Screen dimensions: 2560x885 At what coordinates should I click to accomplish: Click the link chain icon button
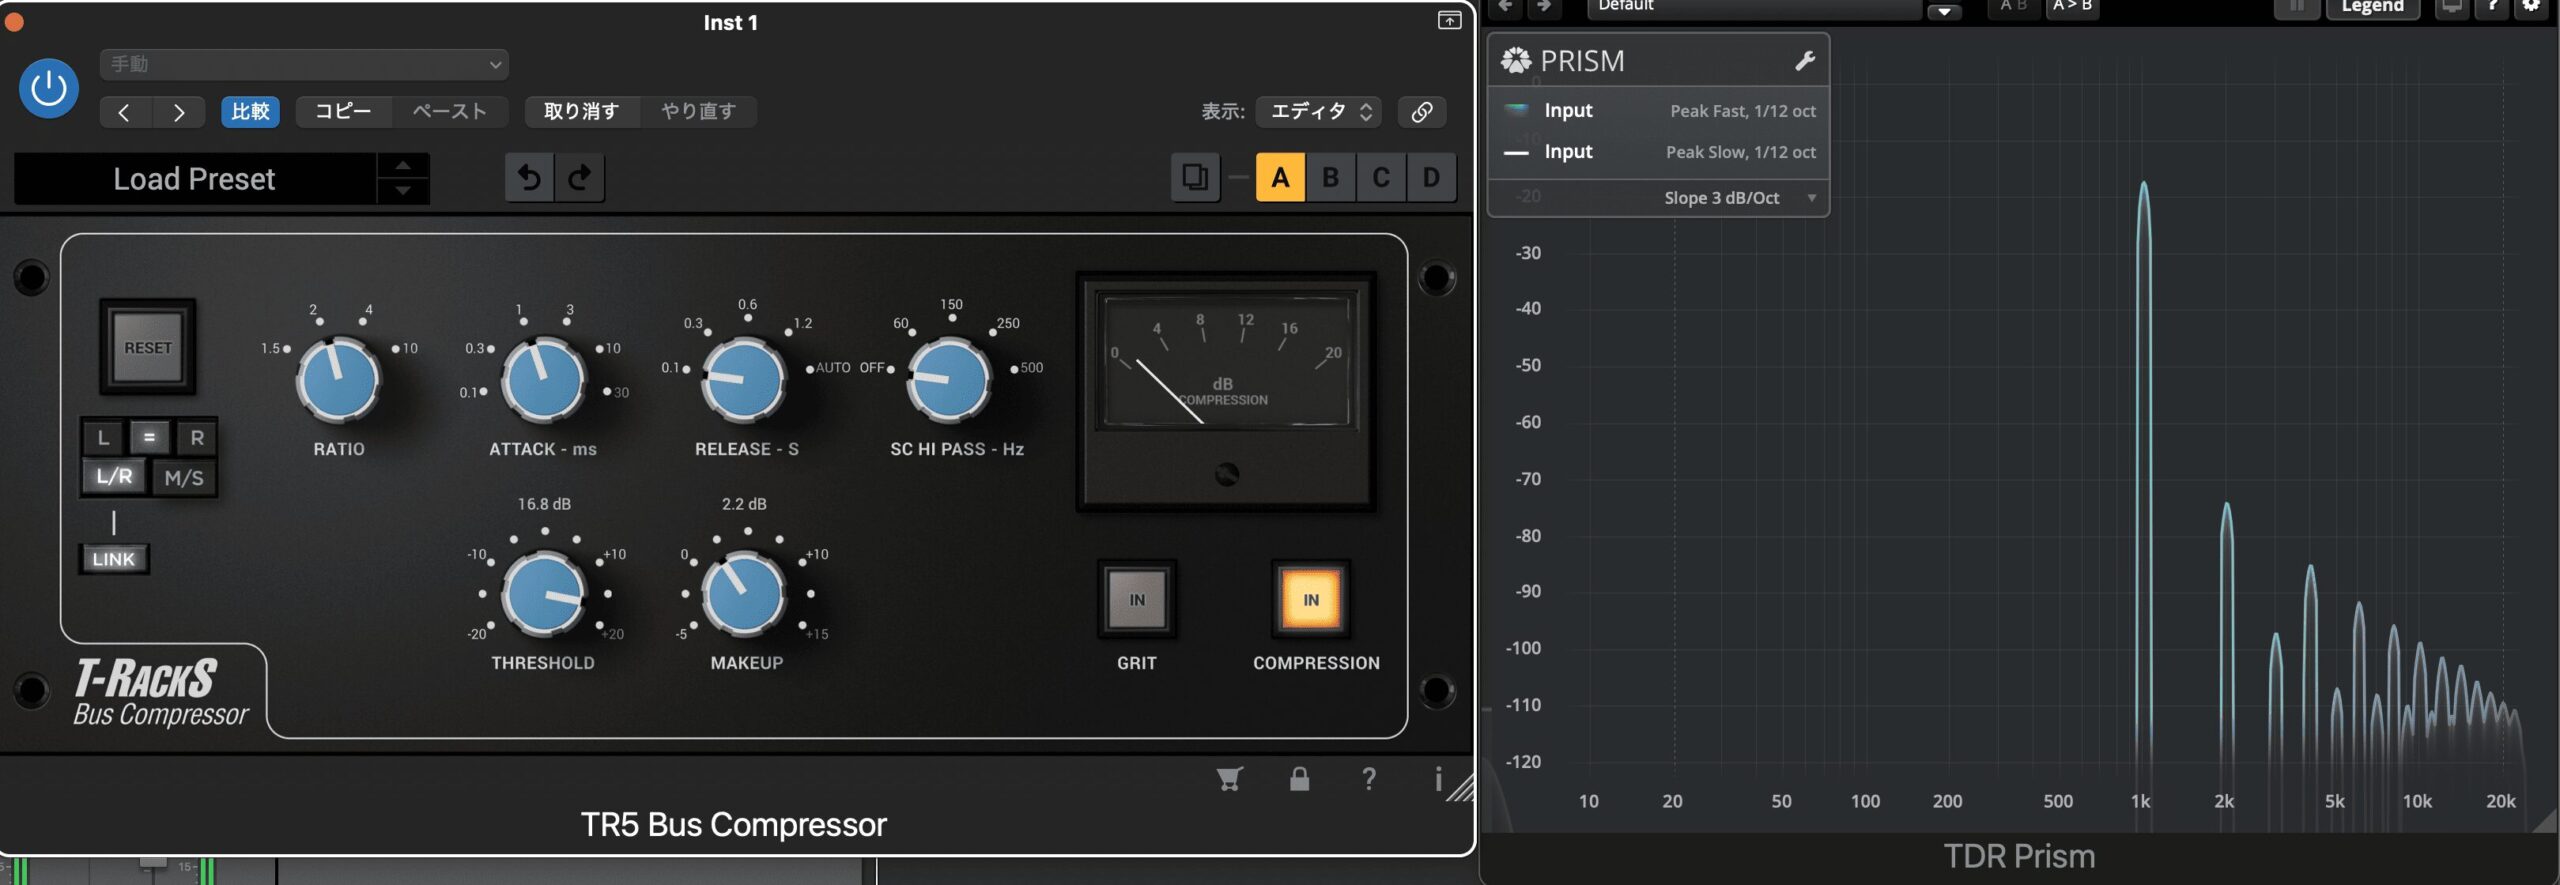pos(1421,112)
